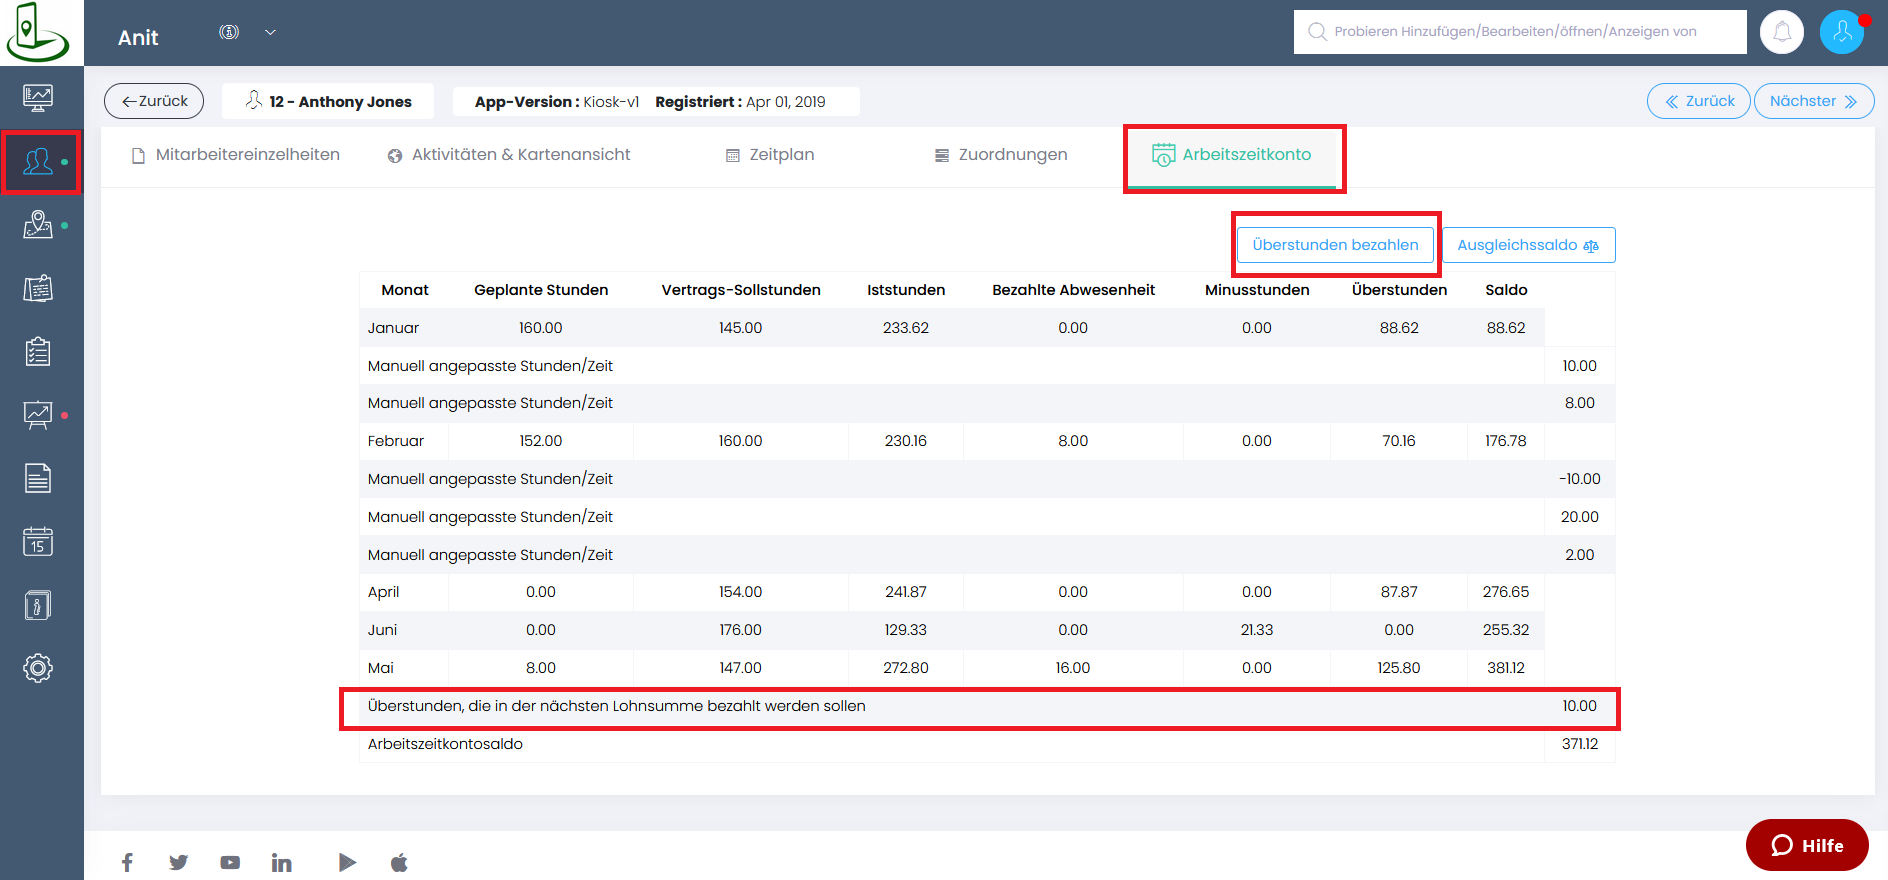Image resolution: width=1888 pixels, height=880 pixels.
Task: Open the calendar icon in sidebar
Action: point(38,542)
